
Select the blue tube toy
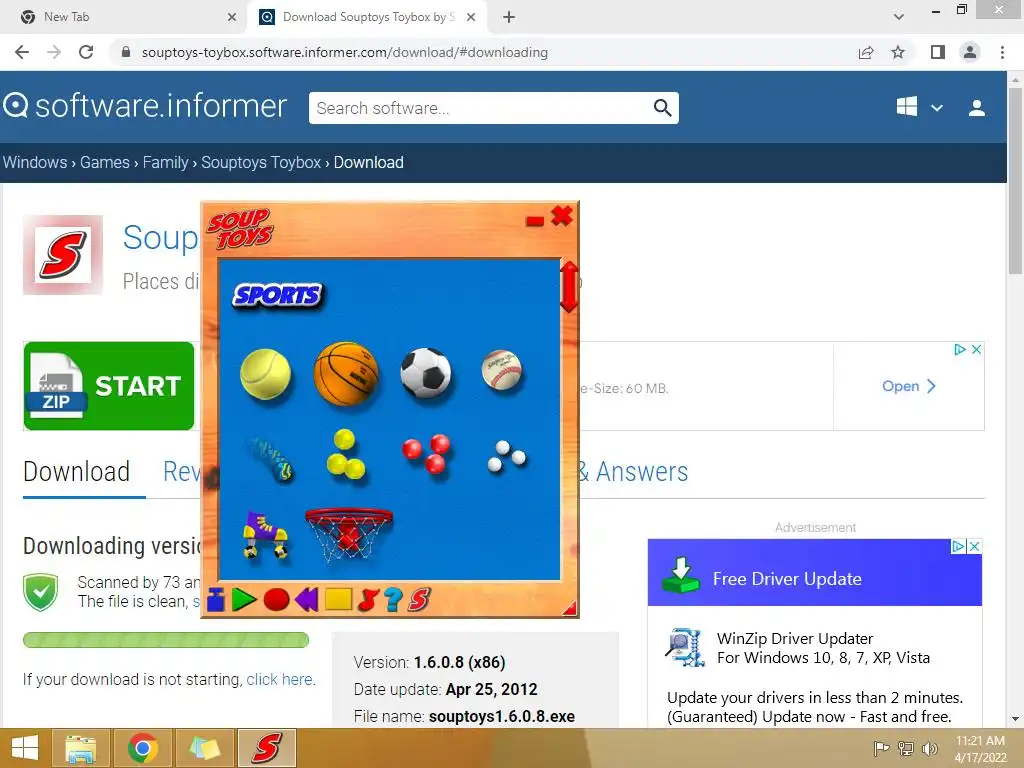click(x=272, y=458)
